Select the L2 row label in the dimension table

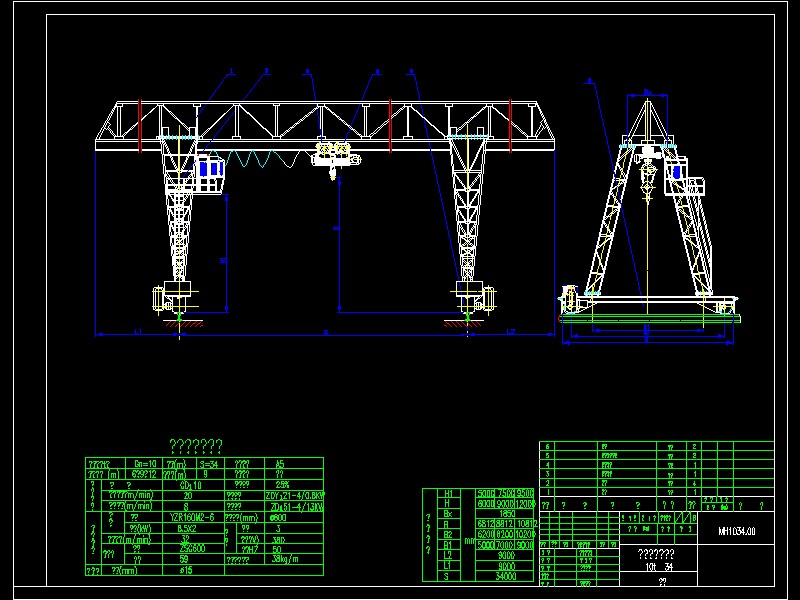click(448, 555)
